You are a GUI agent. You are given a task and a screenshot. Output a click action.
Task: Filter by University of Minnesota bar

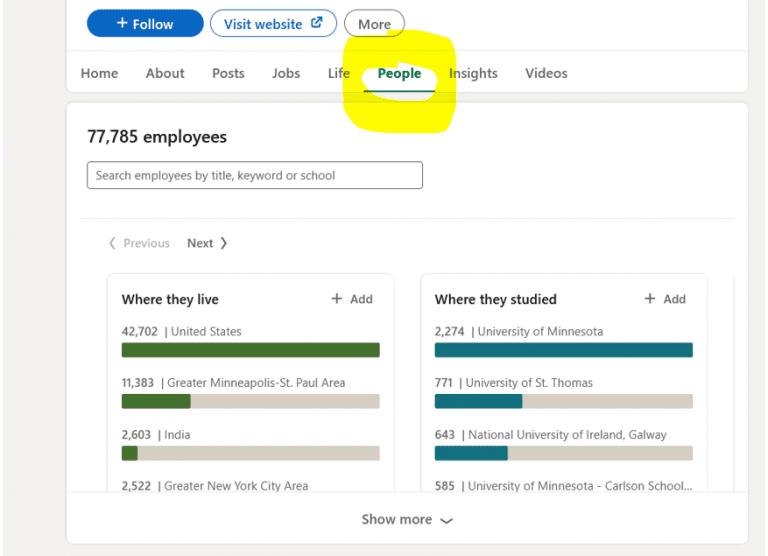(563, 350)
